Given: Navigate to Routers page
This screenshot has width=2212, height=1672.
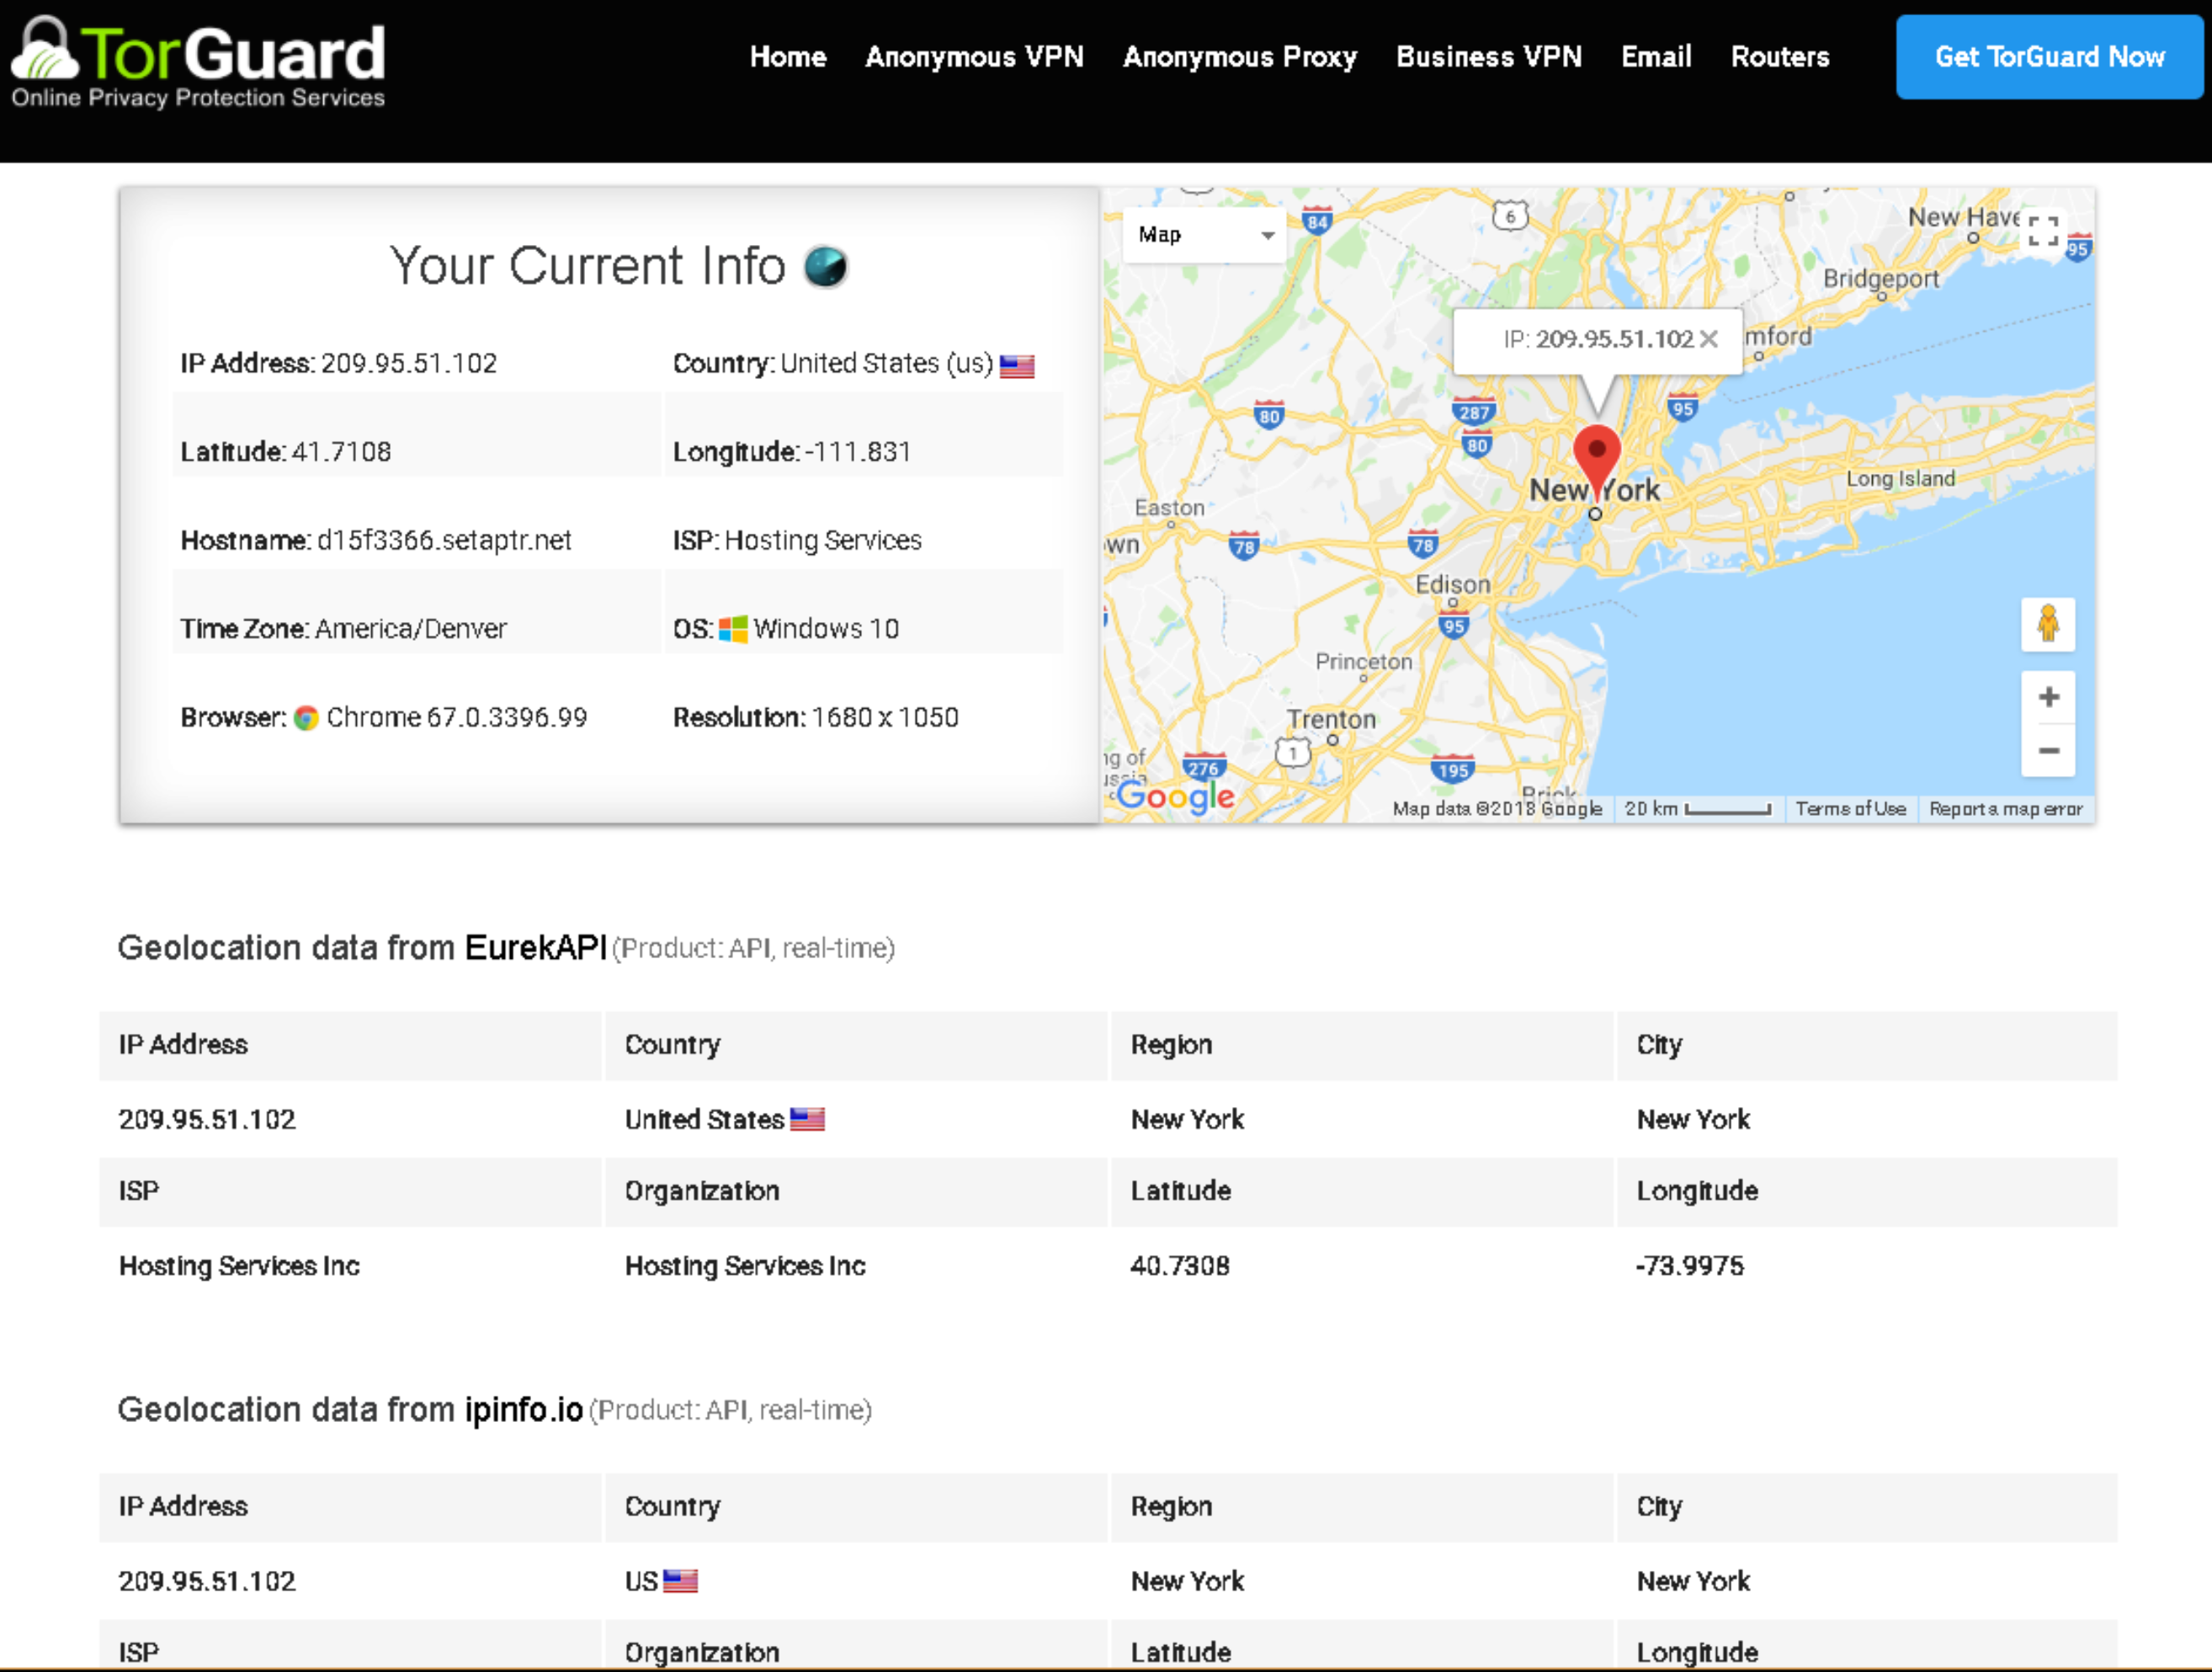Looking at the screenshot, I should (1780, 57).
